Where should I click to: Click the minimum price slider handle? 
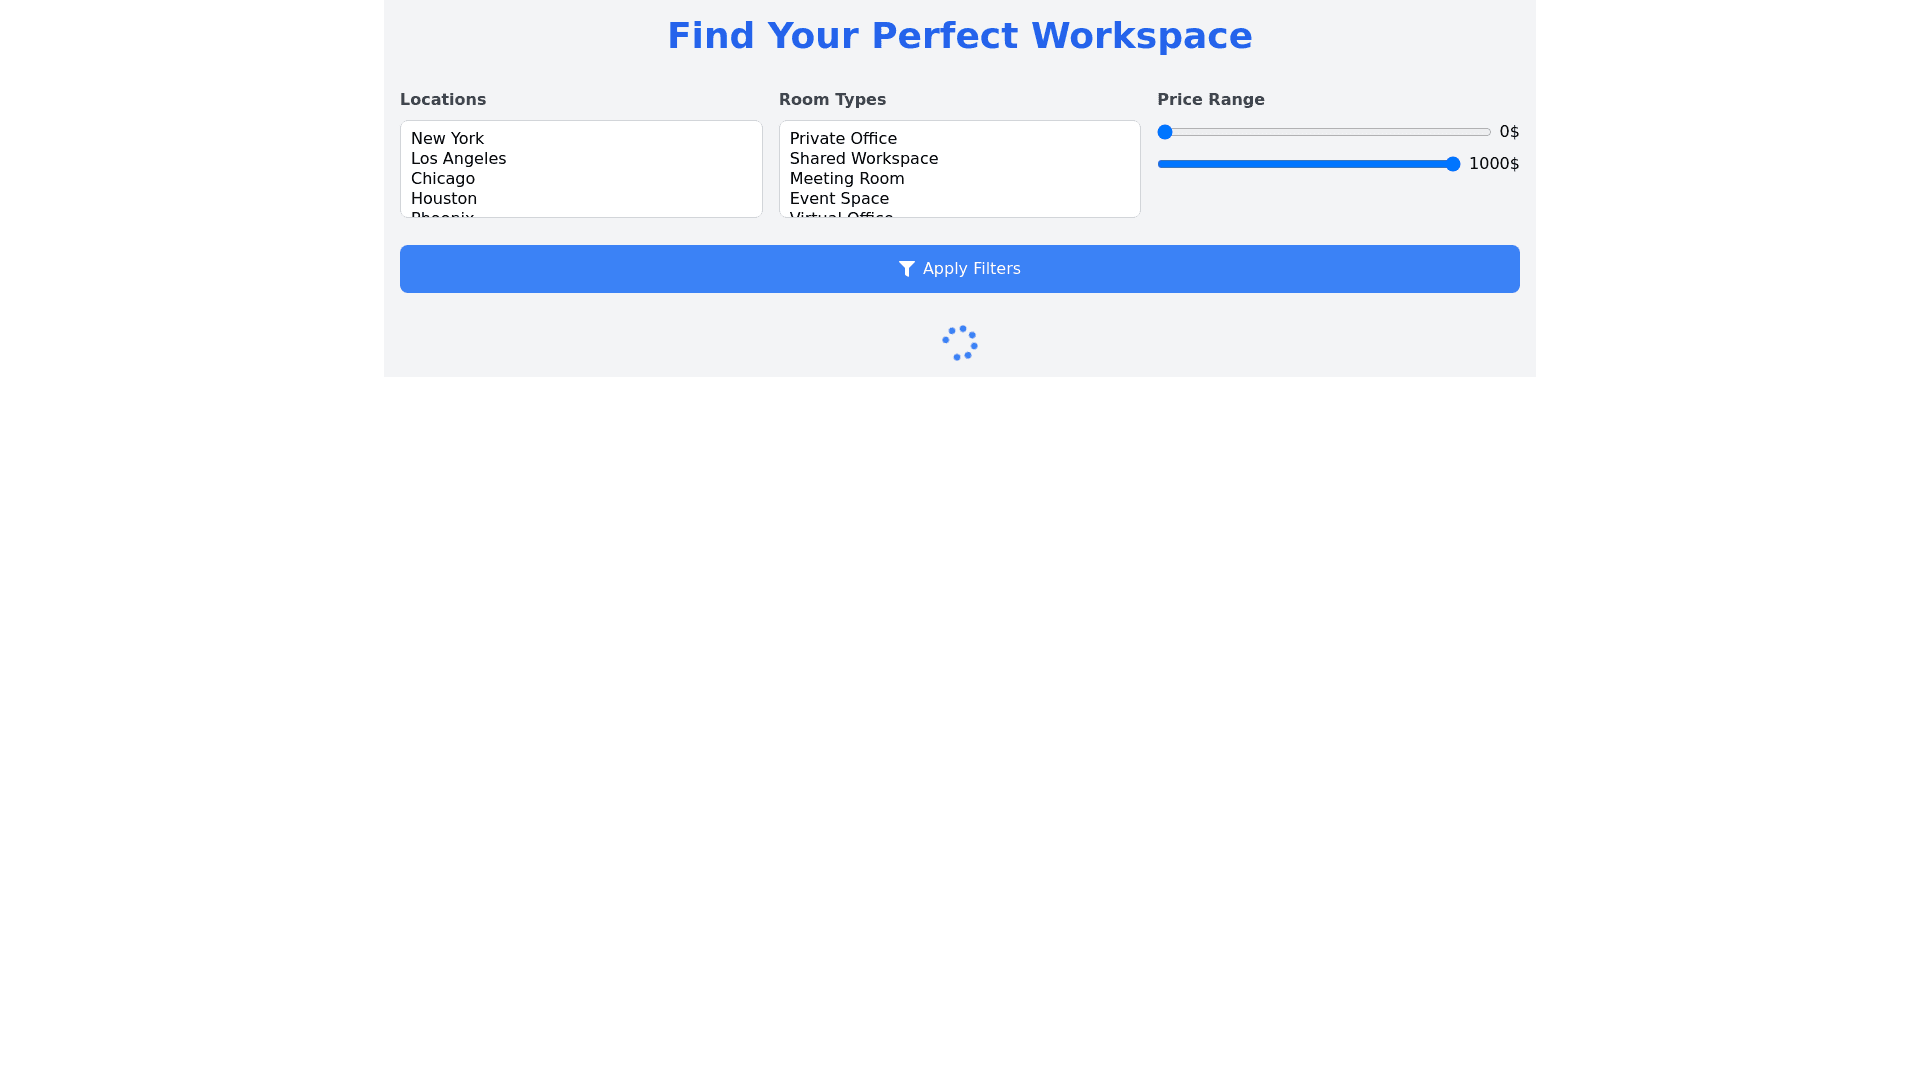pyautogui.click(x=1165, y=132)
